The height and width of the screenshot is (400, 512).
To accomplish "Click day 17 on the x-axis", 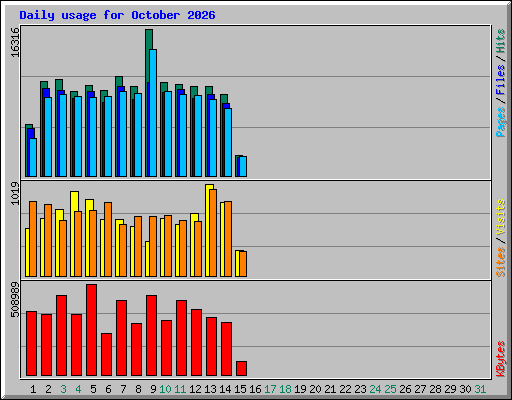I will (270, 389).
